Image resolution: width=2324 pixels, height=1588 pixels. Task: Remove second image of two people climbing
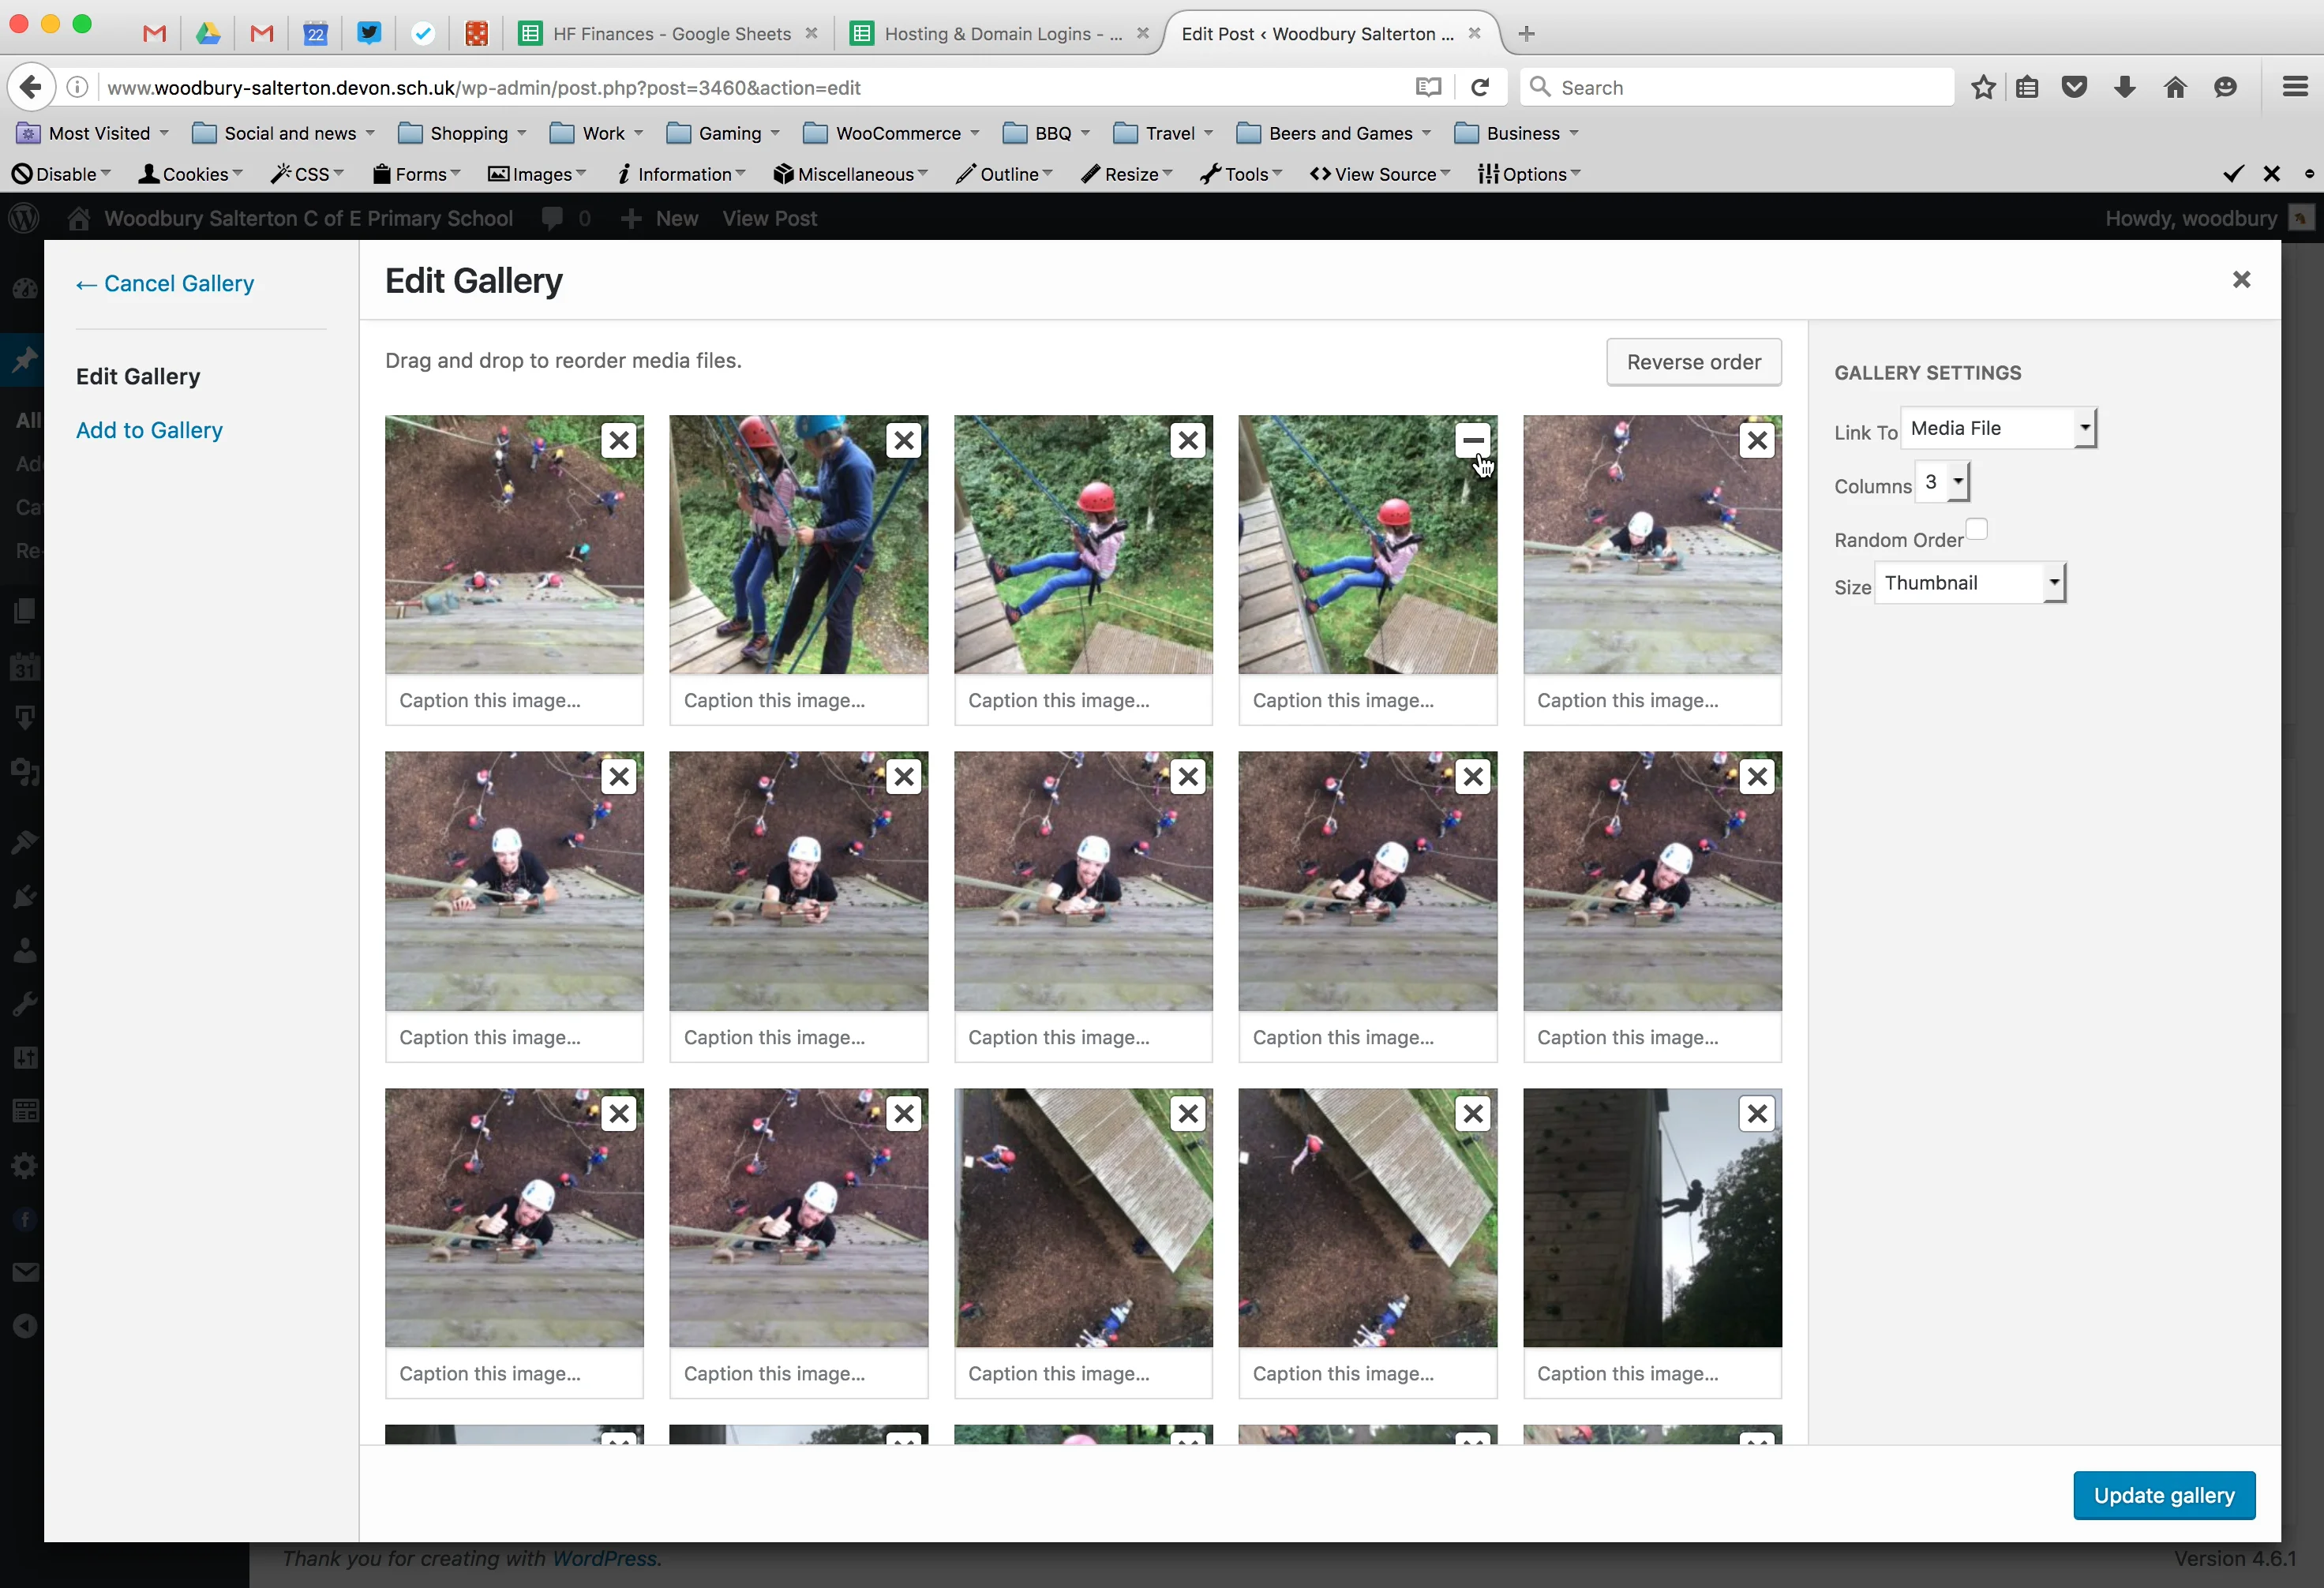tap(904, 440)
